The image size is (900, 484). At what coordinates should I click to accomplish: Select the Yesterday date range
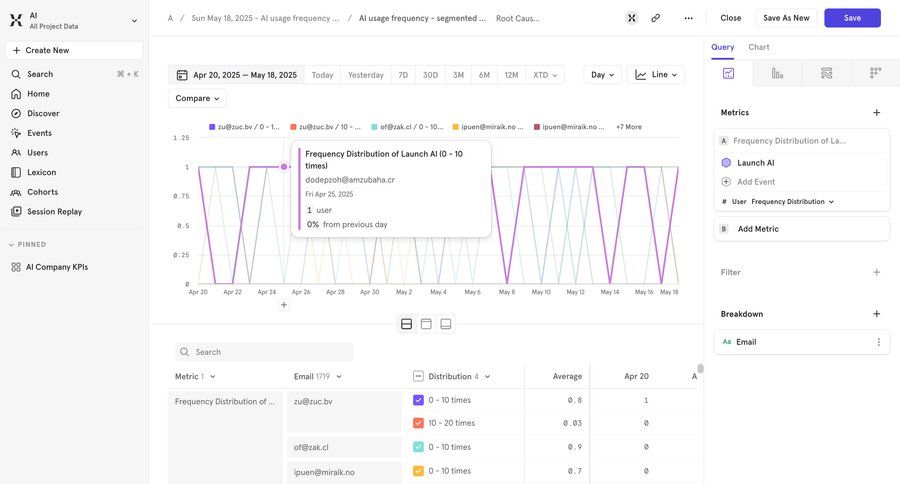tap(366, 75)
